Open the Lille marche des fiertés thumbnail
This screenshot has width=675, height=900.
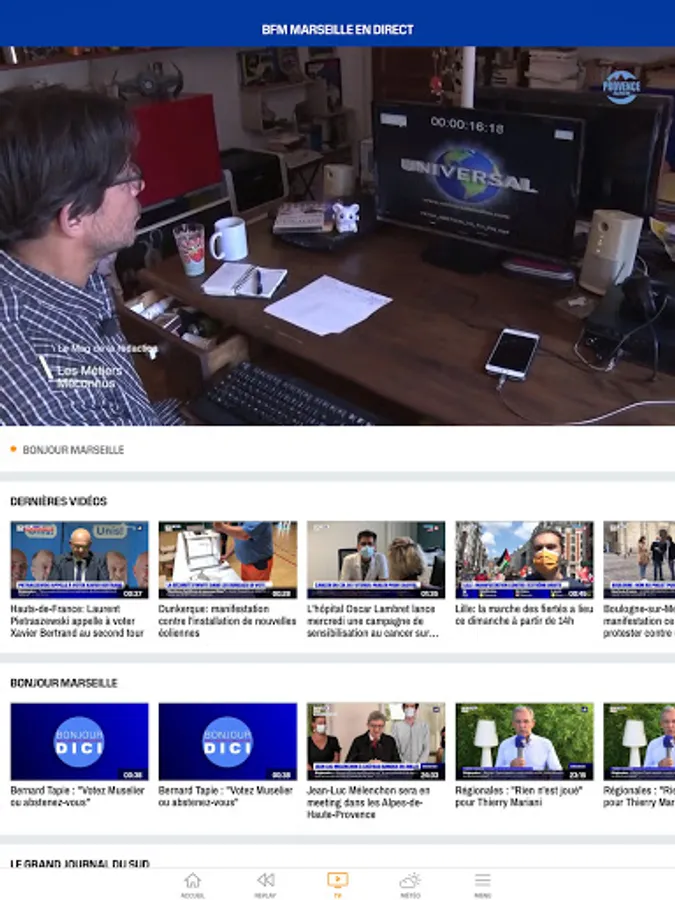525,560
